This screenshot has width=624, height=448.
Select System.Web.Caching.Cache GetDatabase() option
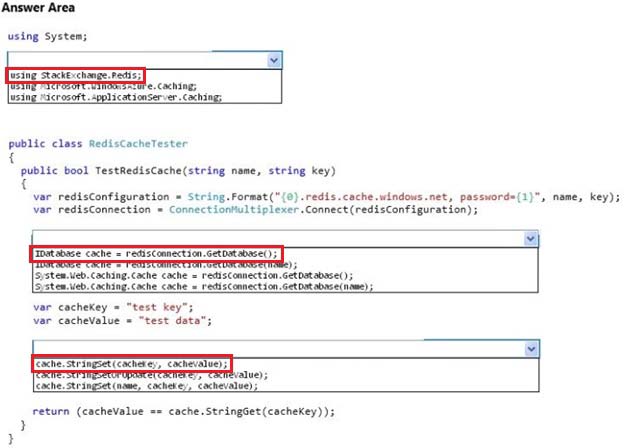pos(194,275)
